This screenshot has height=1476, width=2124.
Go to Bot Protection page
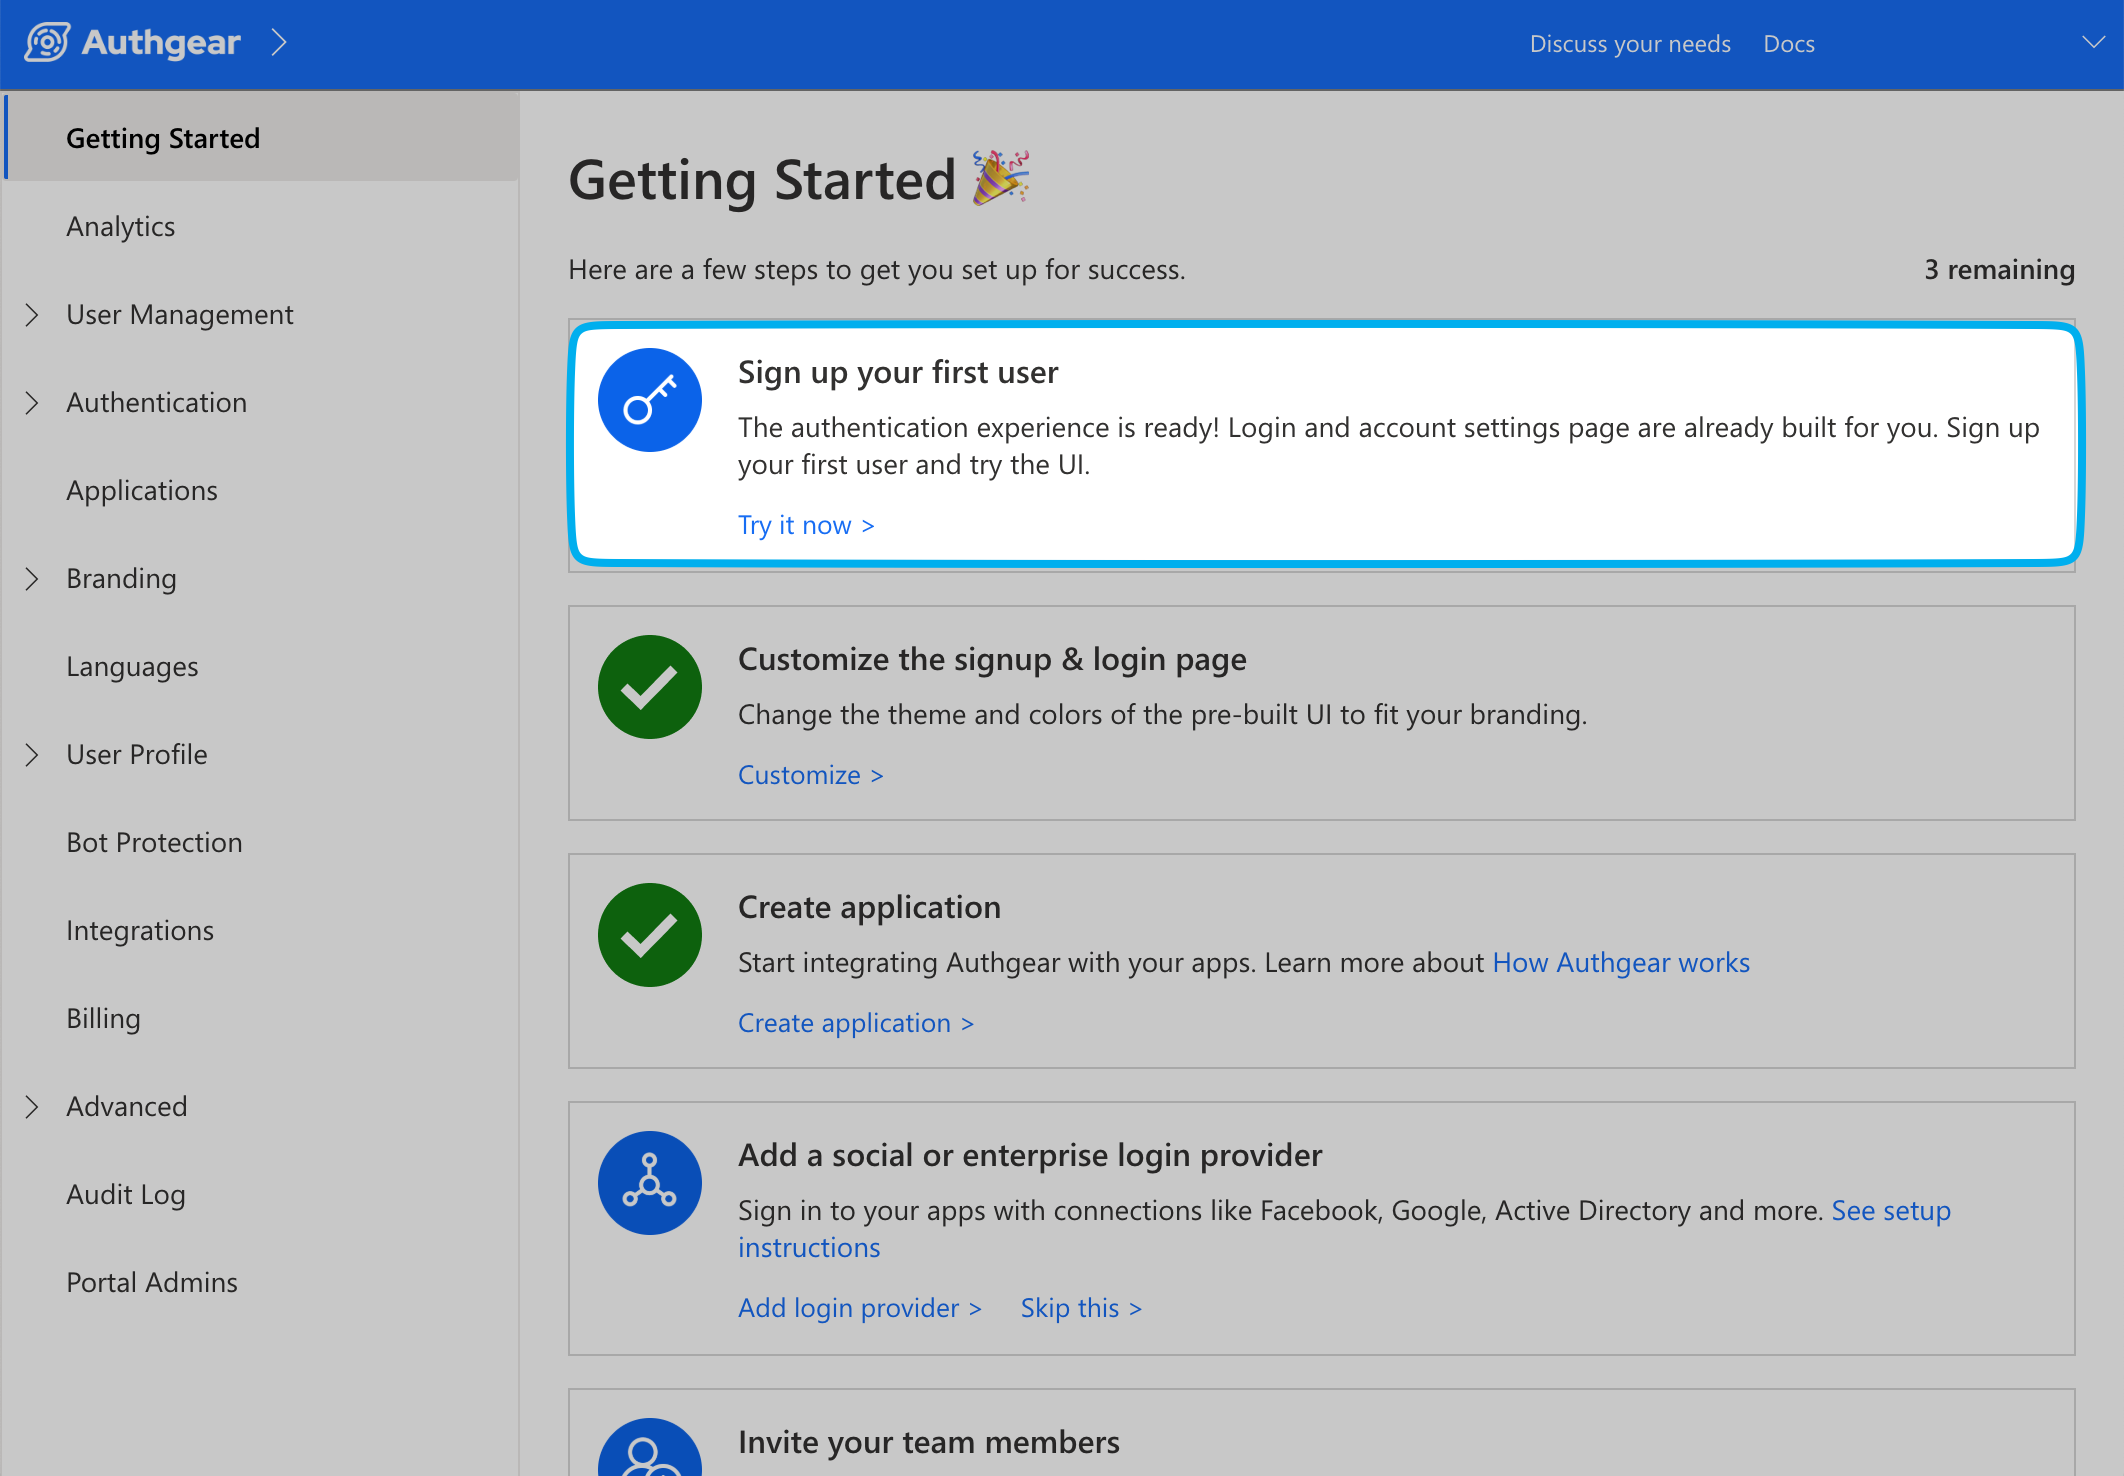pos(154,843)
